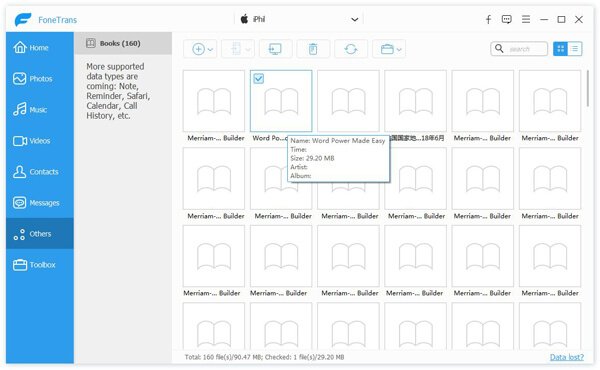Viewport: 600px width, 370px height.
Task: Open the Photos section in sidebar
Action: coord(40,78)
